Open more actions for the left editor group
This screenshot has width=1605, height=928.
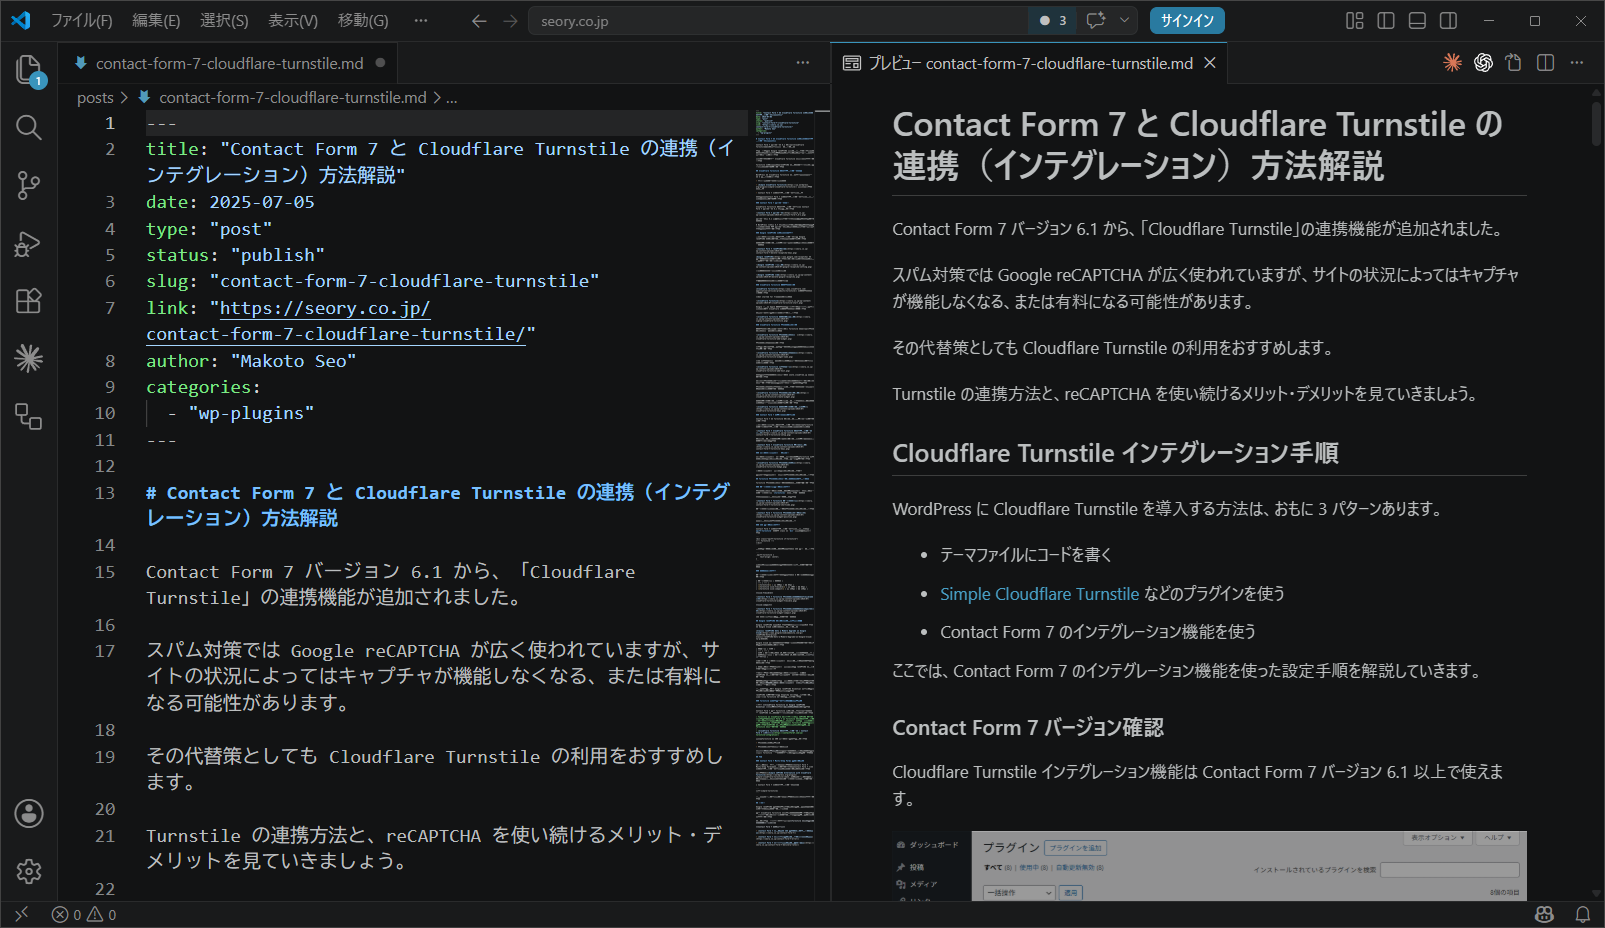pos(803,63)
